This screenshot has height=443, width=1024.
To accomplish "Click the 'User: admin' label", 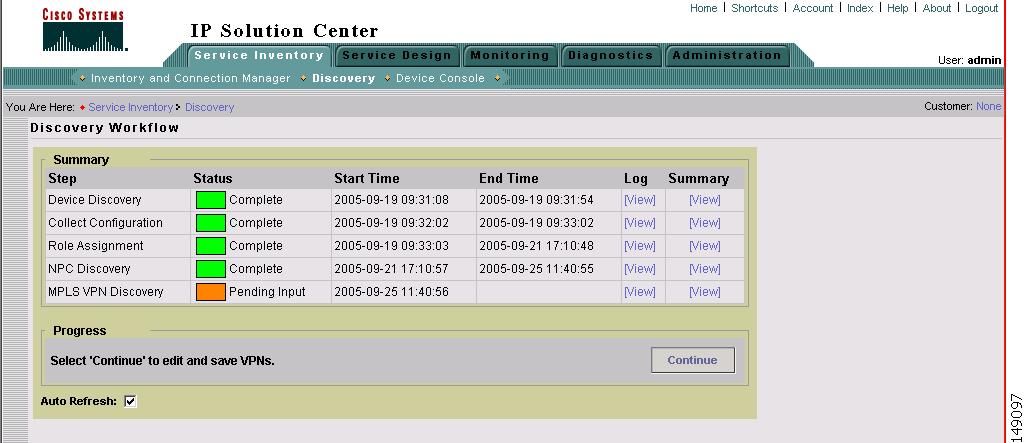I will click(969, 59).
